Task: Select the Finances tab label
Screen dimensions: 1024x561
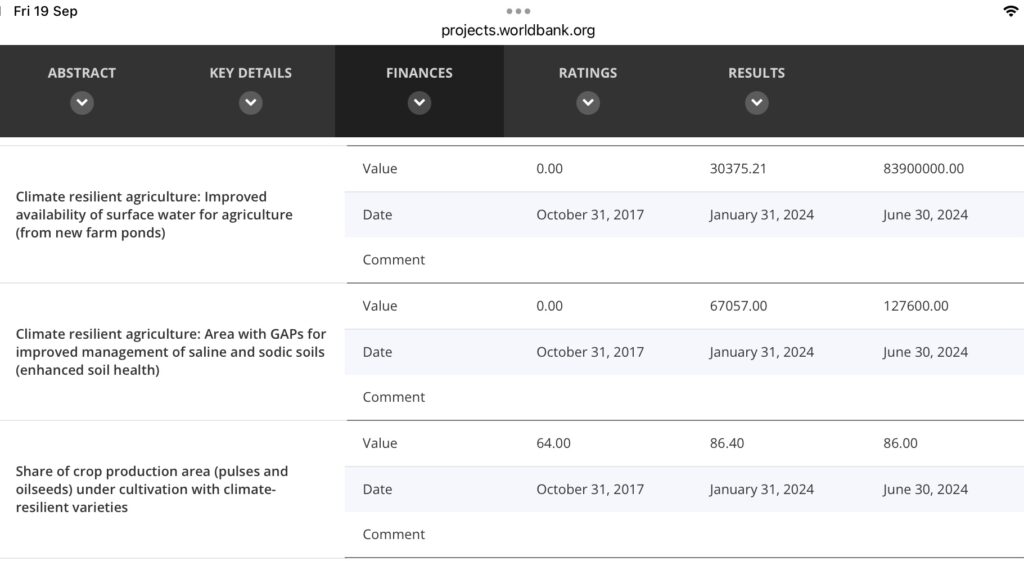Action: [x=419, y=73]
